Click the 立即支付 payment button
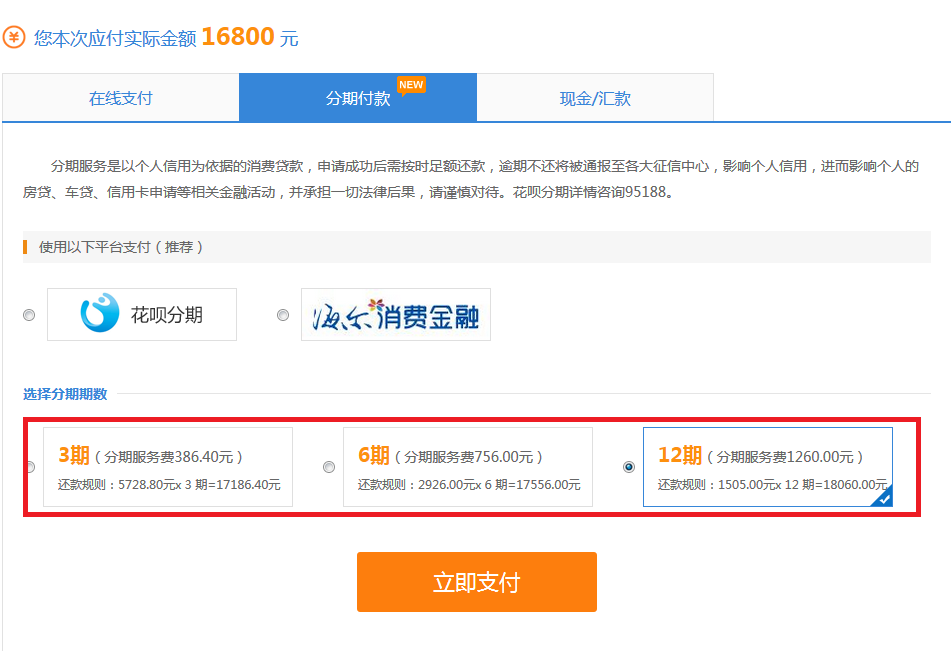Viewport: 951px width, 651px height. (476, 582)
